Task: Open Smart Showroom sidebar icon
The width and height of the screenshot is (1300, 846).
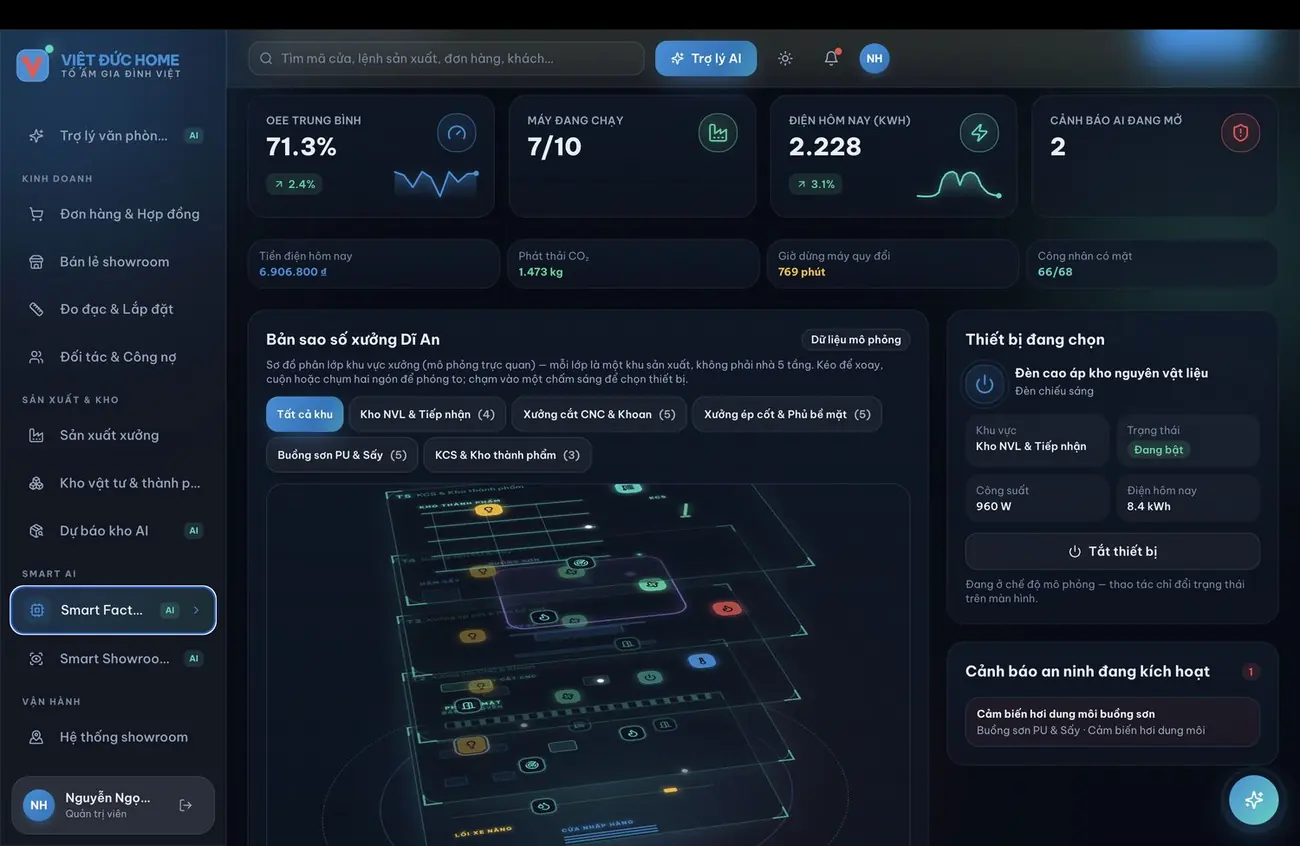Action: (x=36, y=659)
